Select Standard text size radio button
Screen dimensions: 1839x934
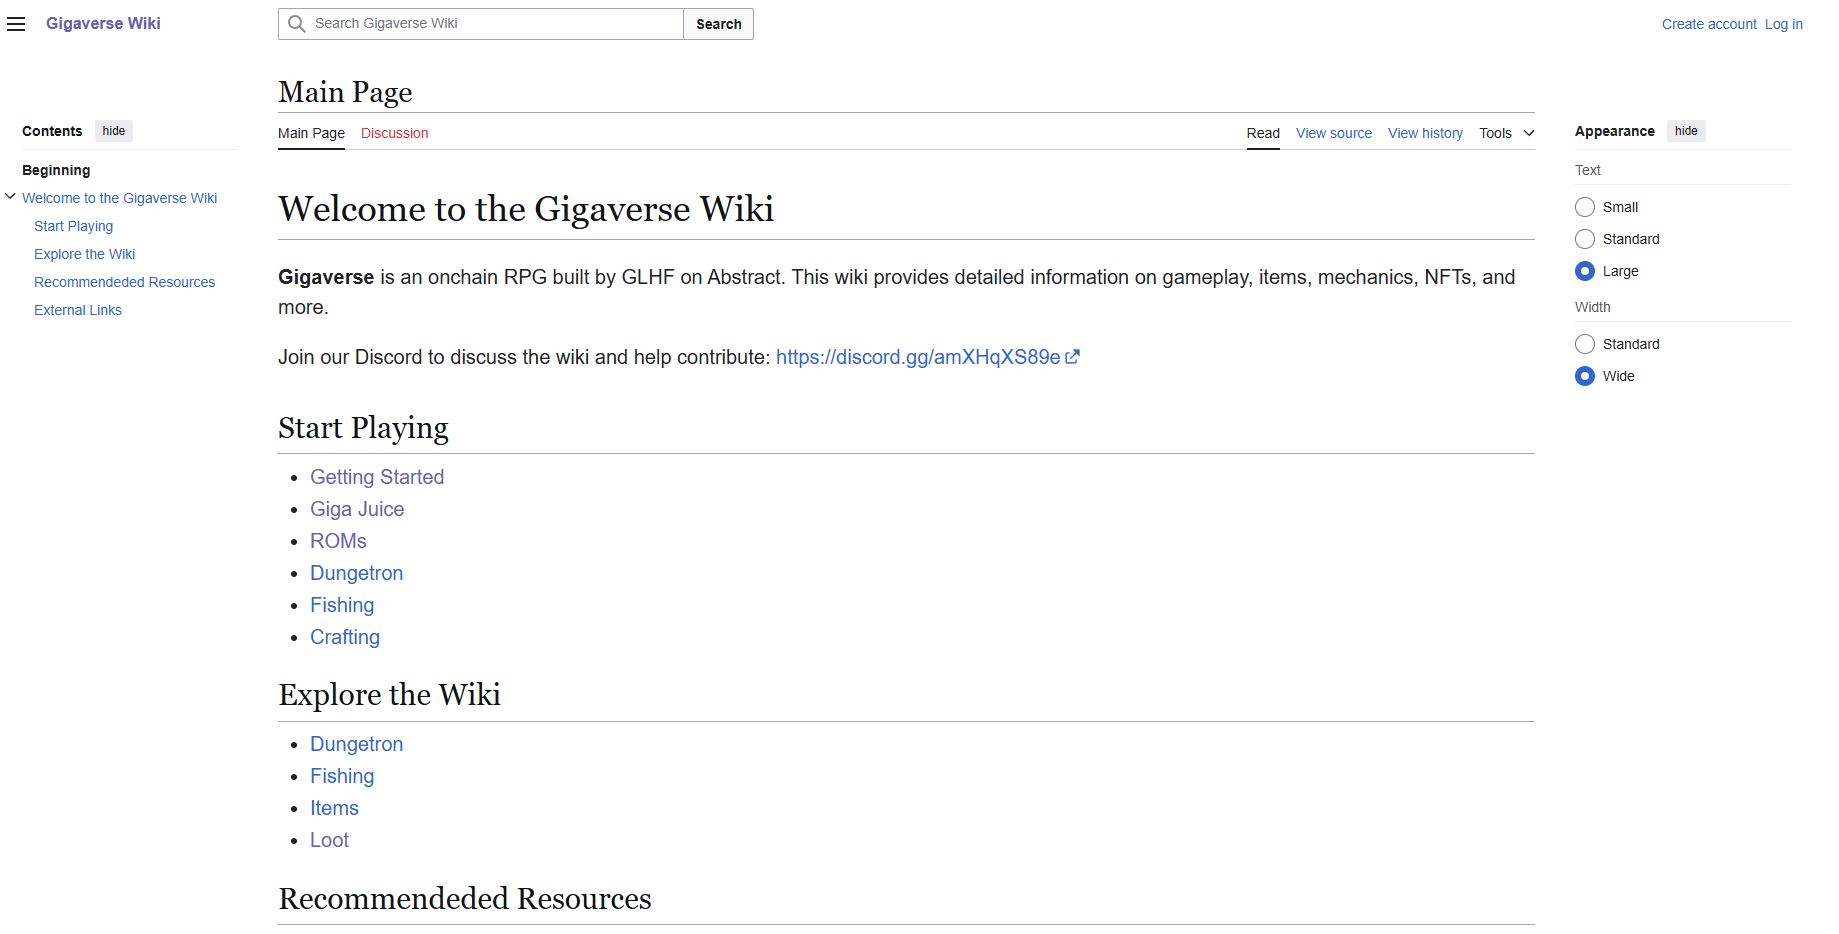(x=1584, y=239)
